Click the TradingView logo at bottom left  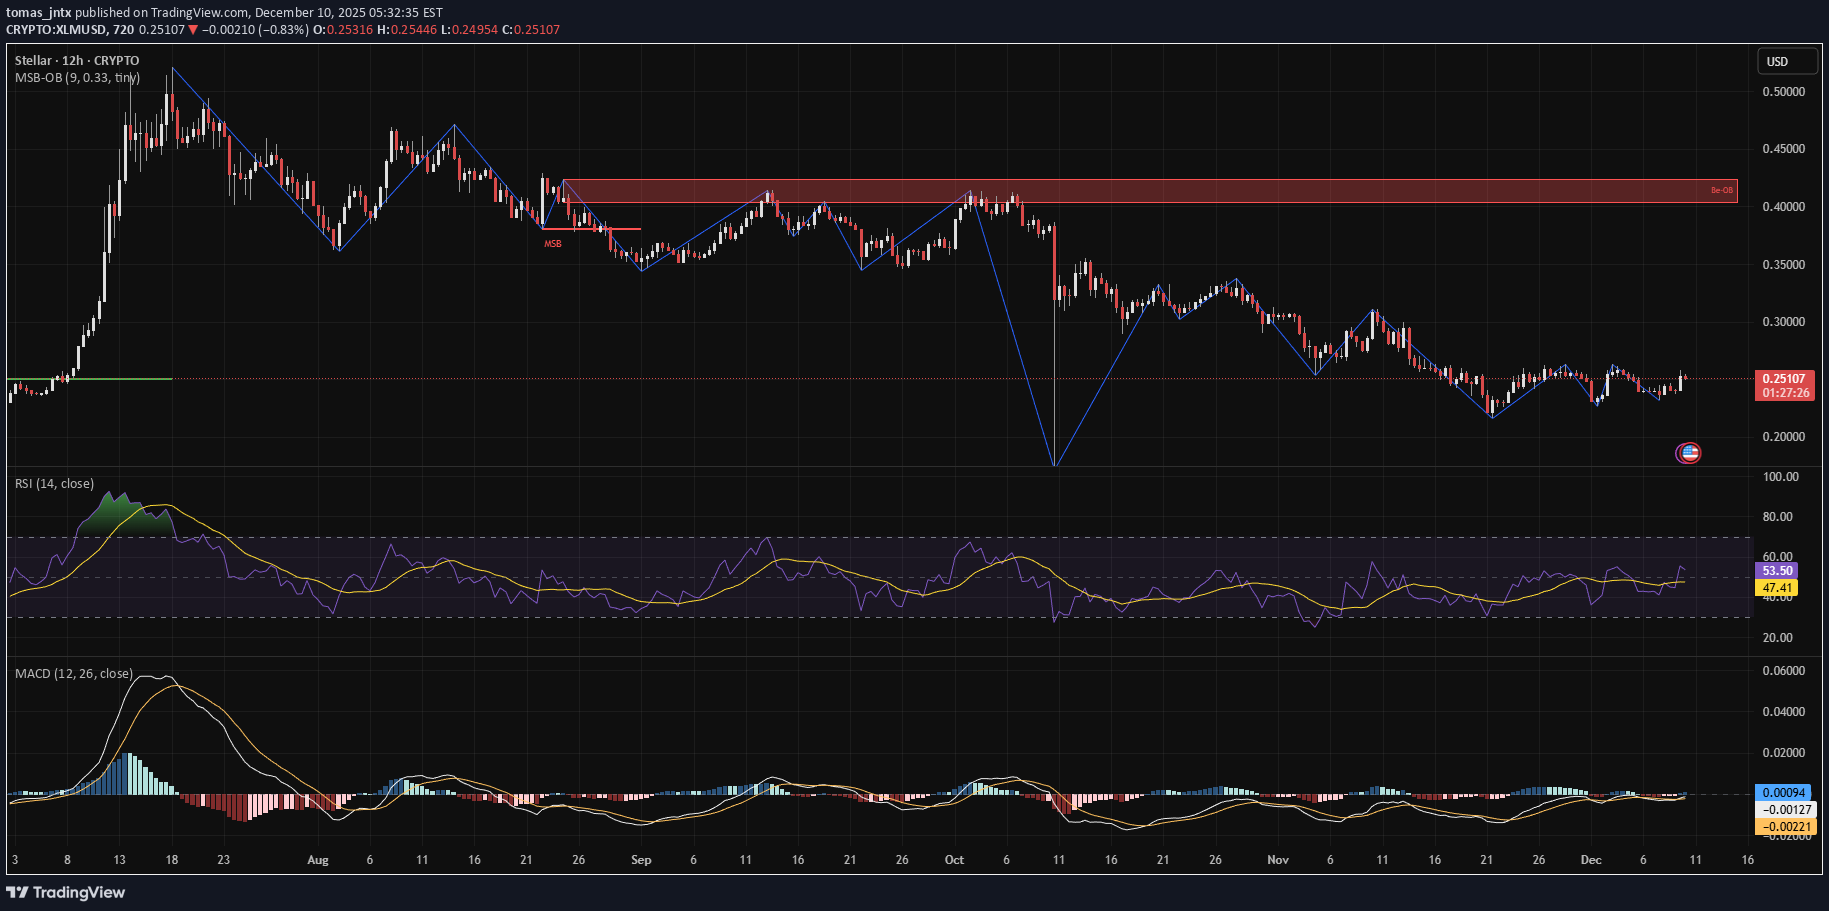(66, 892)
